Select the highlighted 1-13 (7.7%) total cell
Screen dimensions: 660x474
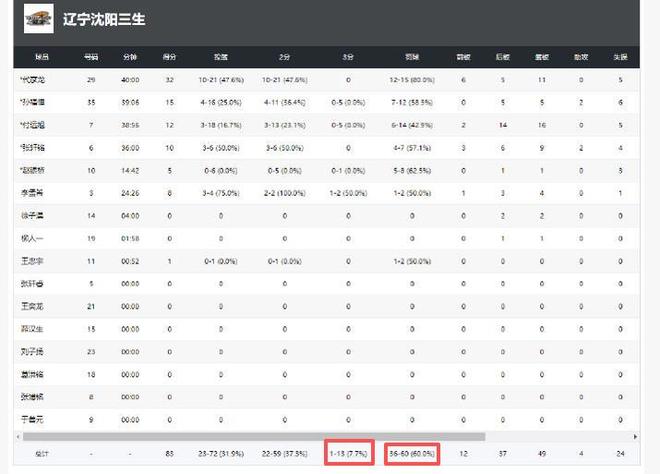click(x=350, y=453)
